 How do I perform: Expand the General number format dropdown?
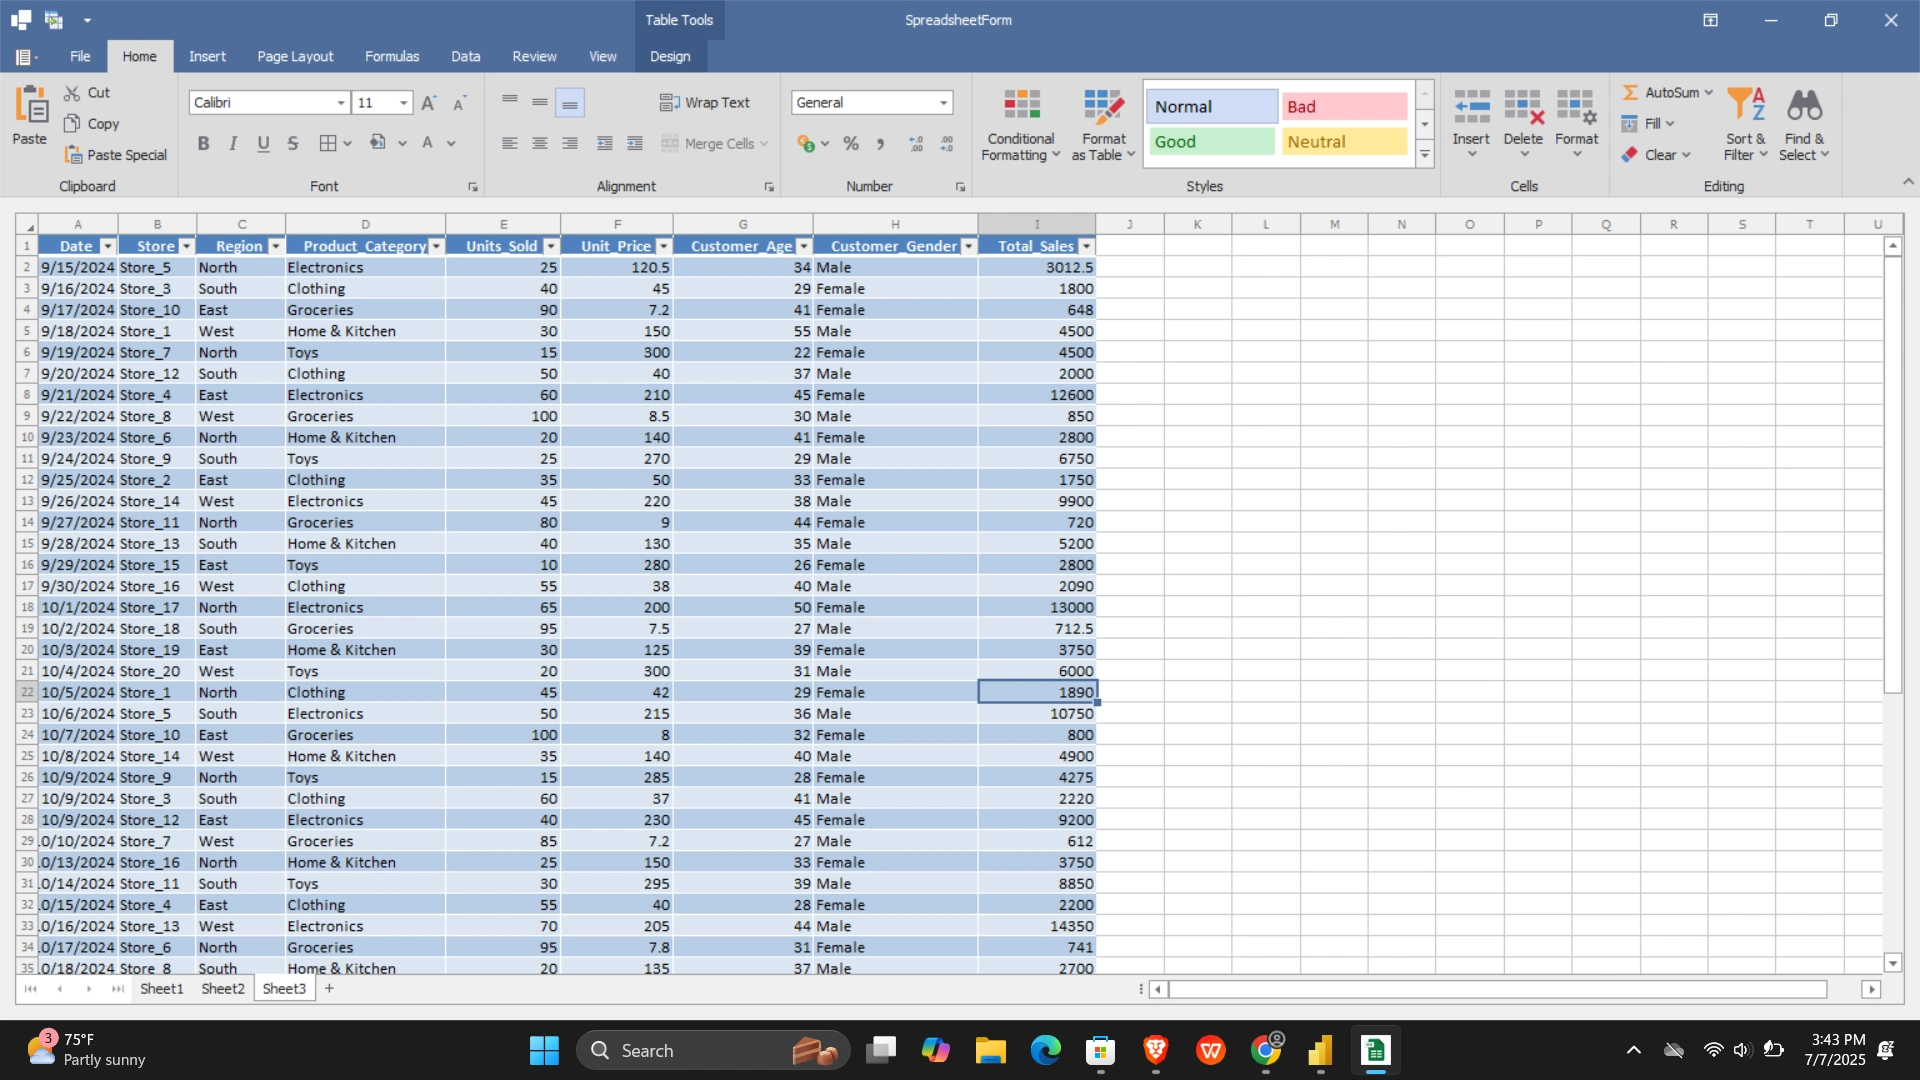pos(943,103)
